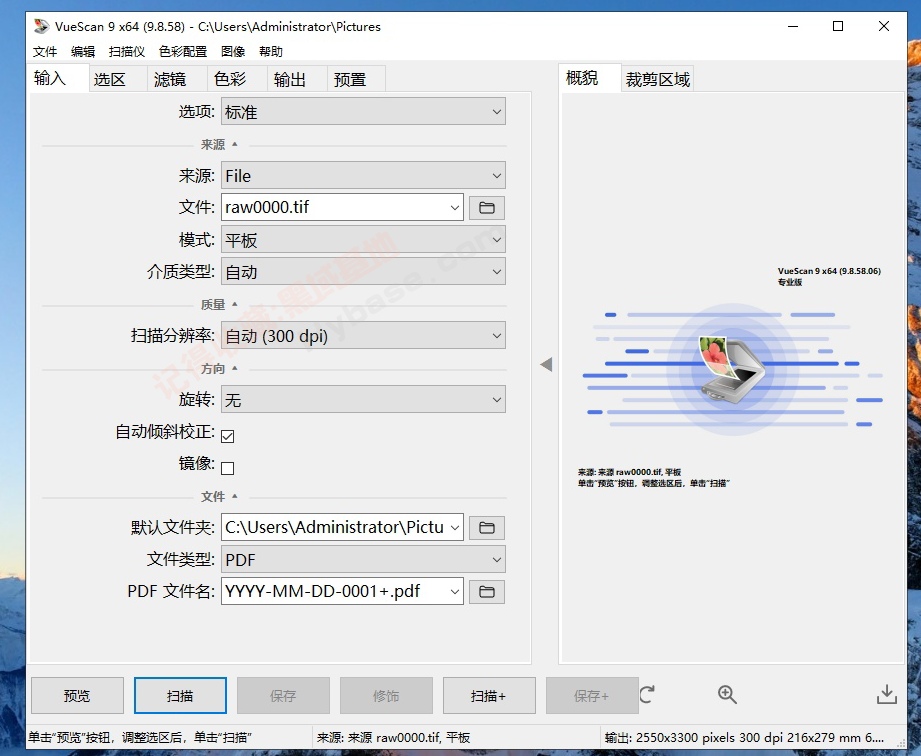Screen dimensions: 921x756
Task: Close the VueScan window
Action: [x=883, y=26]
